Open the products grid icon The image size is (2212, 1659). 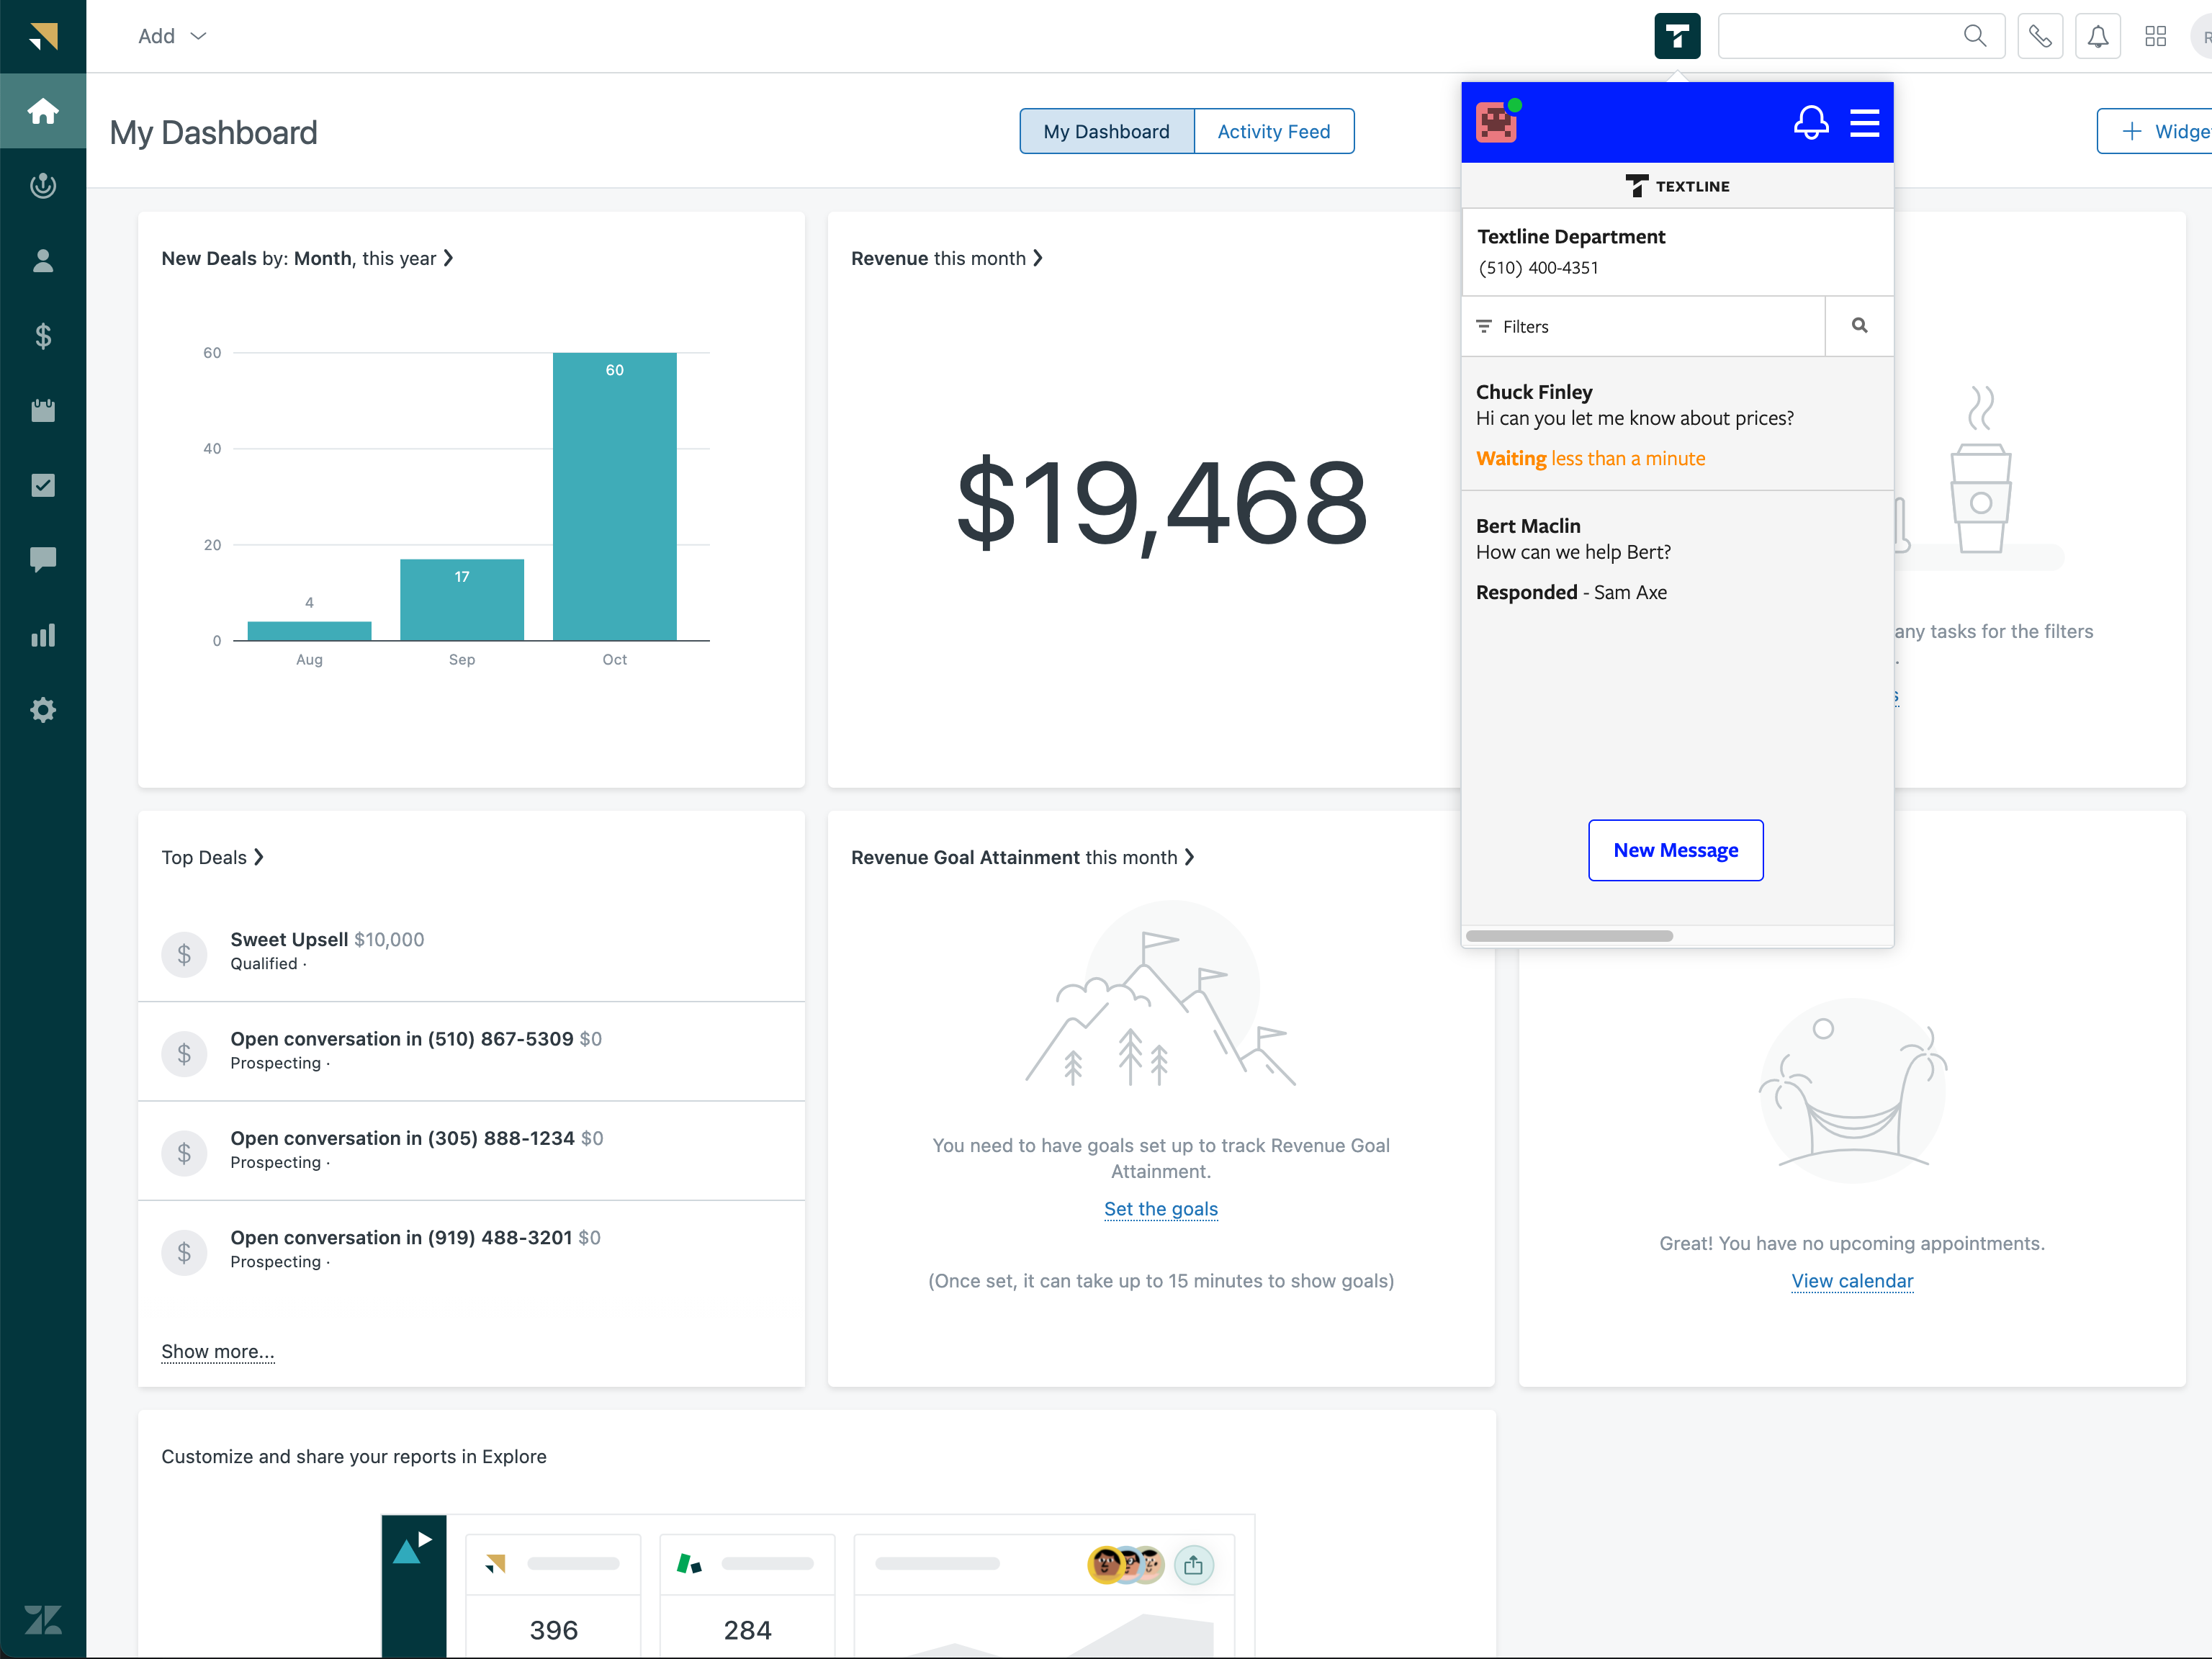pos(2155,36)
